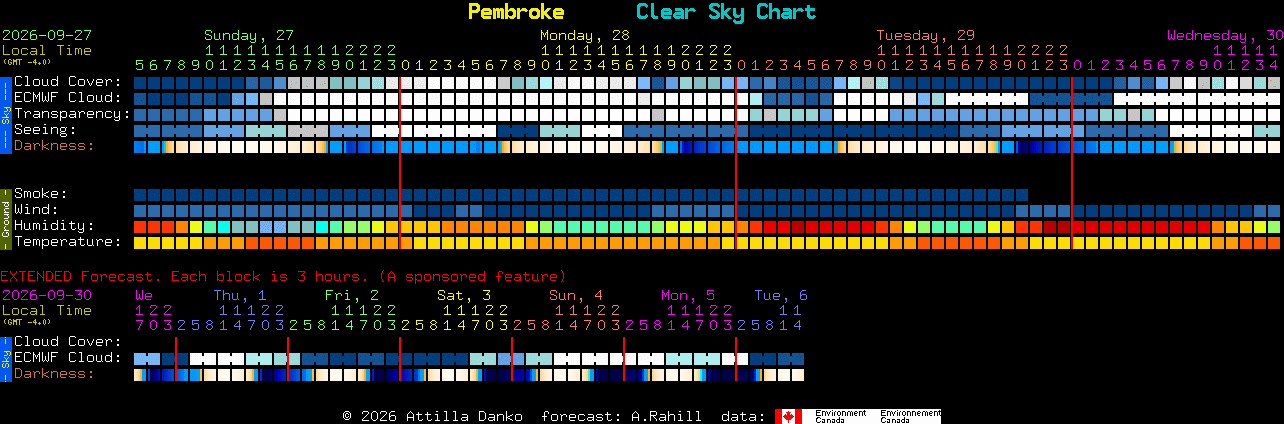Select the ECMWF Cloud row label
Viewport: 1284px width, 424px height.
[68, 97]
